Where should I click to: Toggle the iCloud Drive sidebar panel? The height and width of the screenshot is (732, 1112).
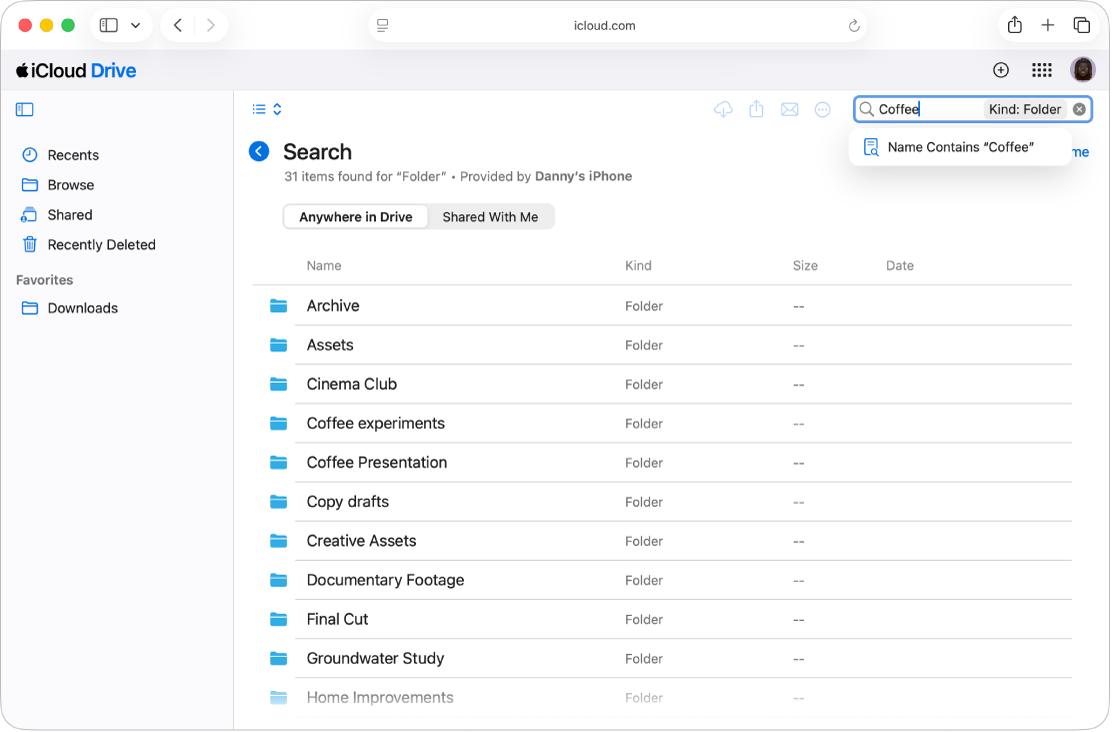pyautogui.click(x=25, y=109)
